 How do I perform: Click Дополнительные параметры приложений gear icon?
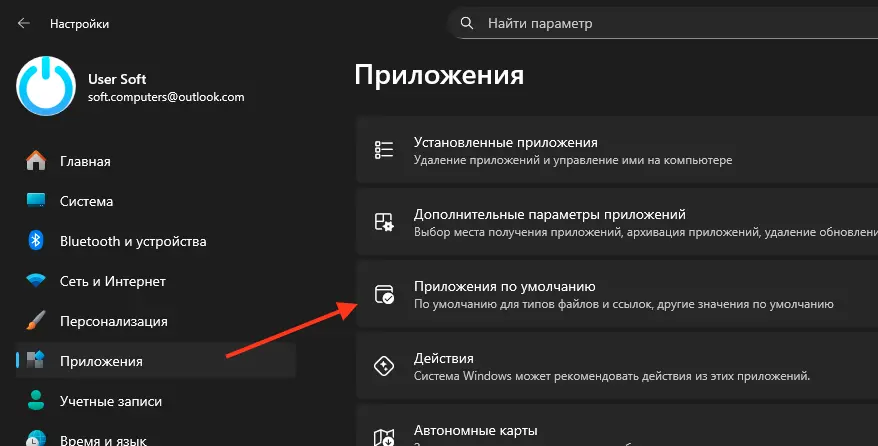[384, 222]
